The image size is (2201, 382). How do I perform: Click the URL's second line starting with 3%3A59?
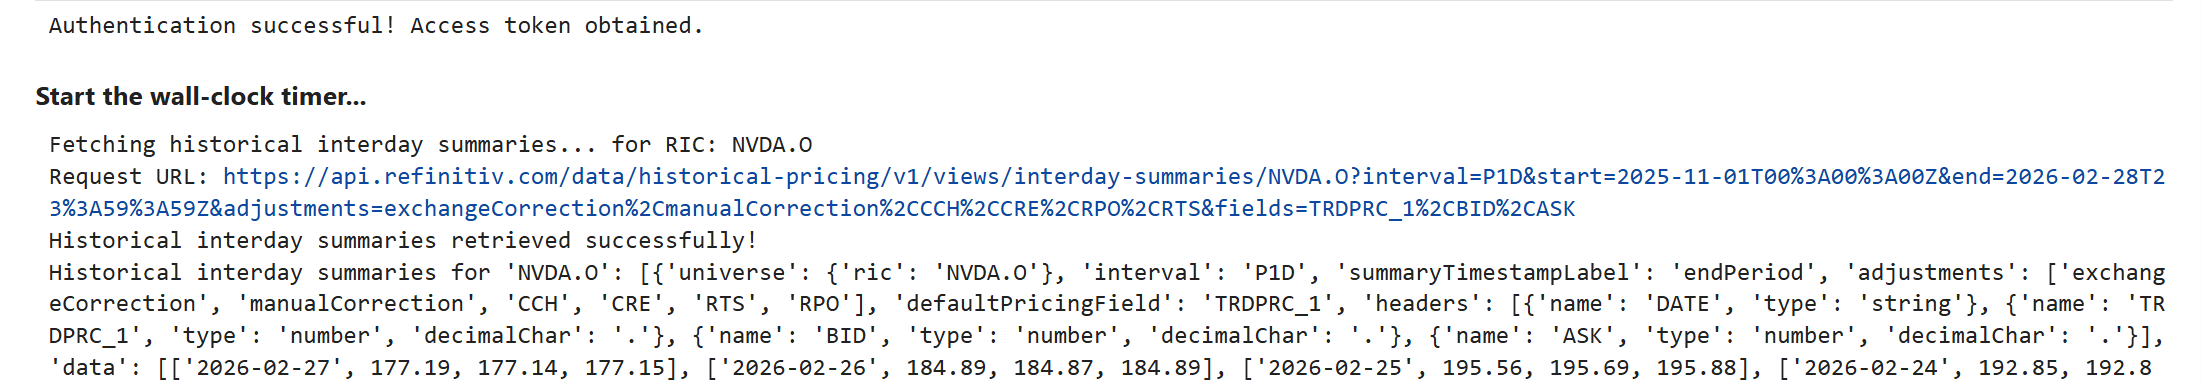pos(812,209)
